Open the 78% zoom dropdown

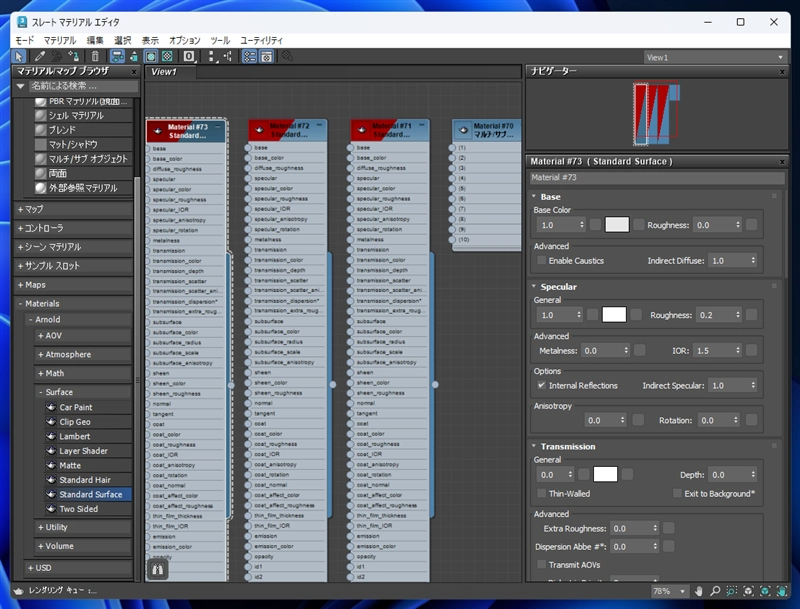pyautogui.click(x=669, y=591)
